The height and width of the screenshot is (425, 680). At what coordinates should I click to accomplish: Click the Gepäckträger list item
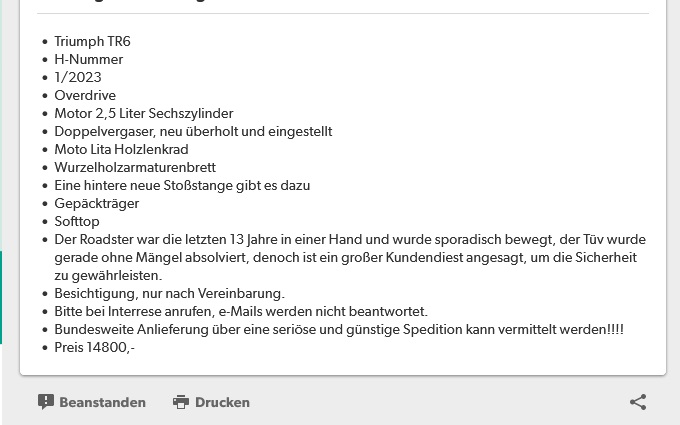click(97, 204)
